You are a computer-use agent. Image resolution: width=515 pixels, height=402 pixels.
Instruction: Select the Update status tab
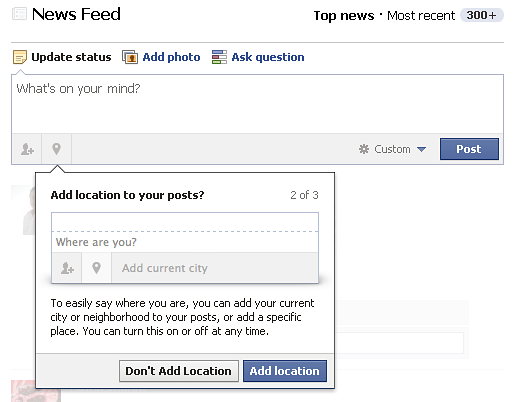(x=71, y=57)
